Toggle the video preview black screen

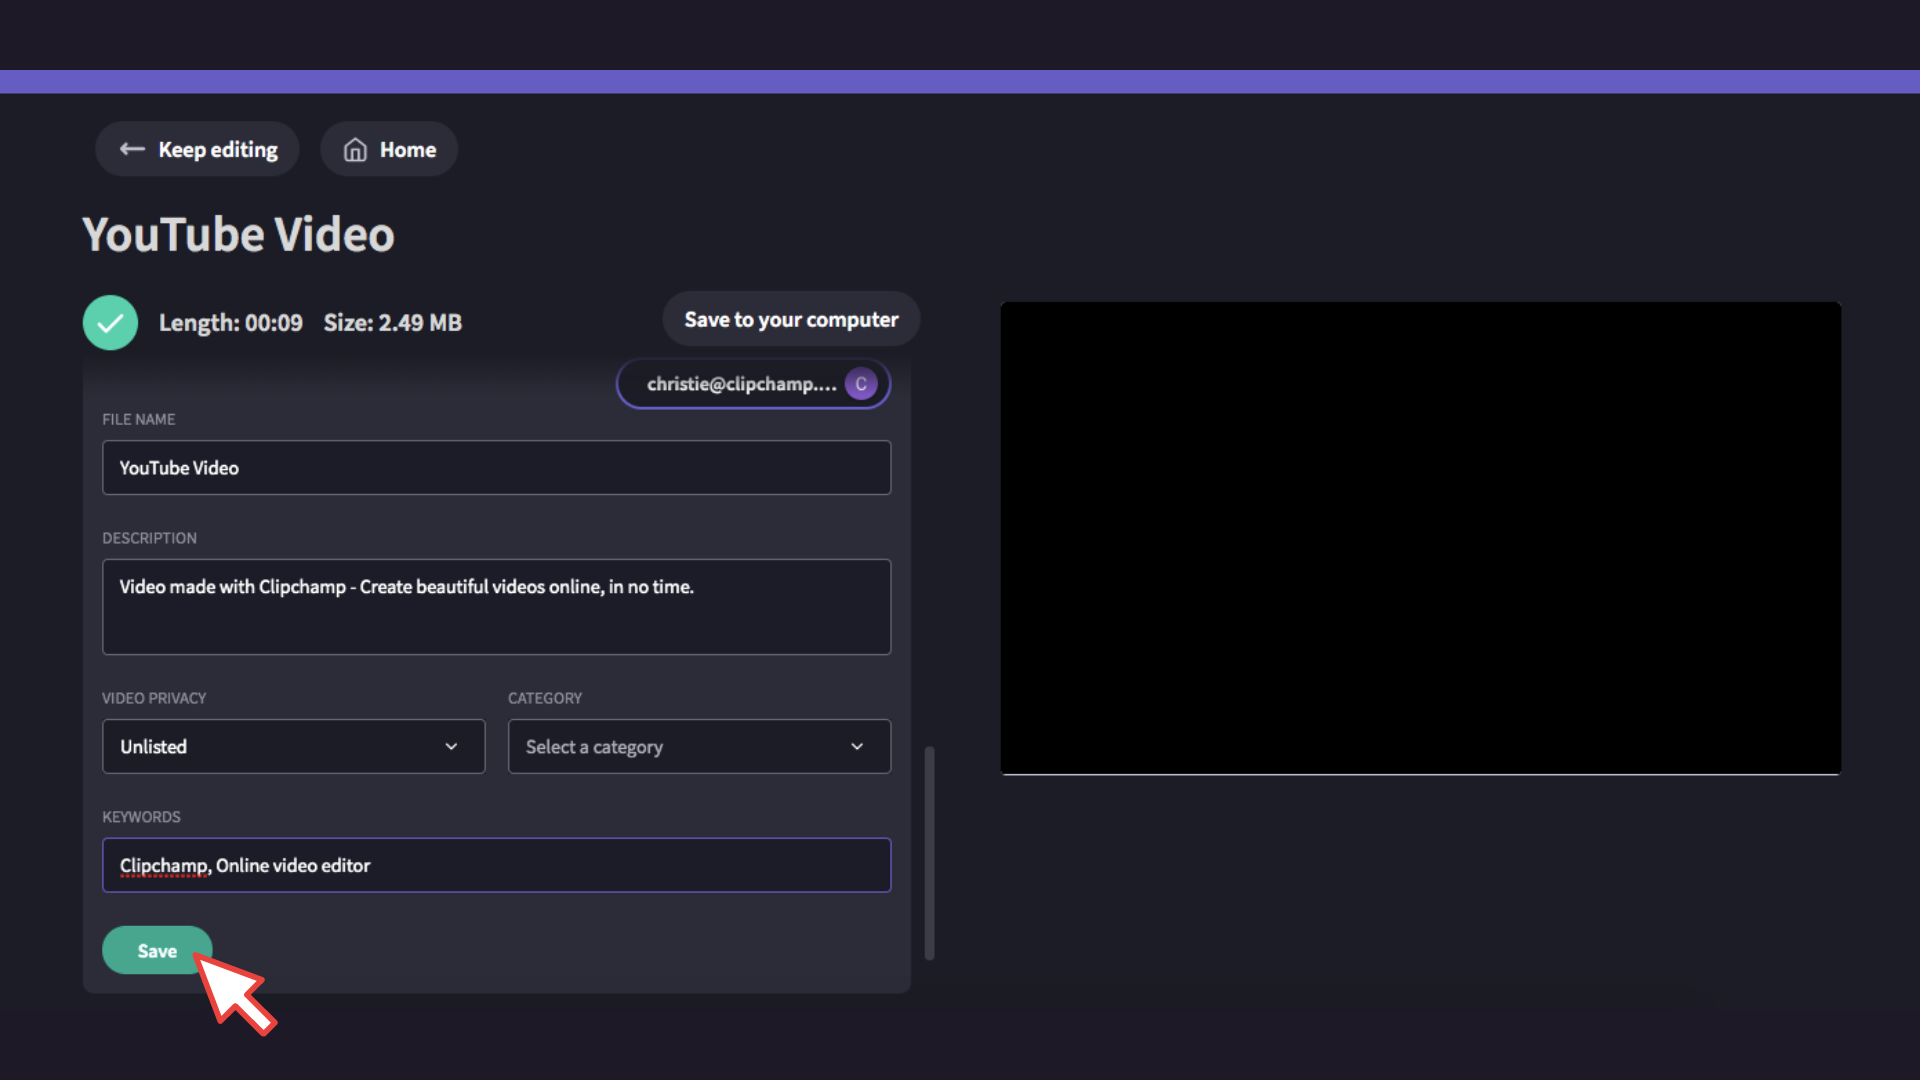click(x=1422, y=538)
